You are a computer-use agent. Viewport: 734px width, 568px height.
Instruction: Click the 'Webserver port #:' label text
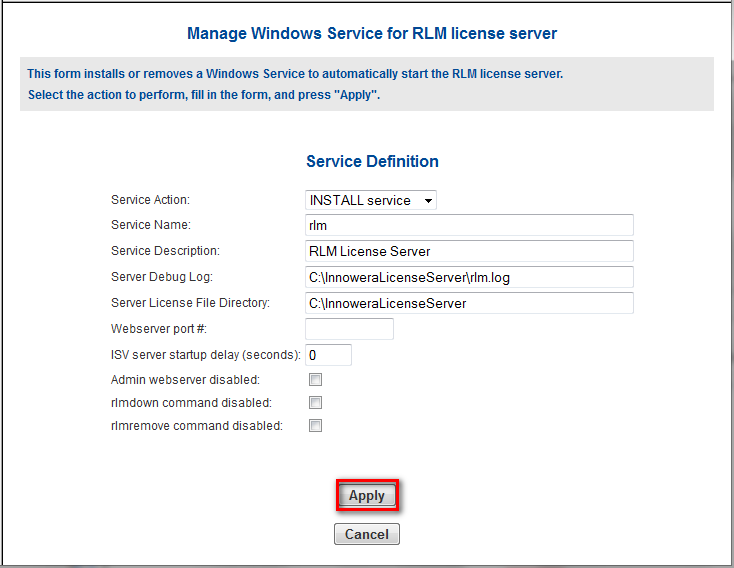coord(158,329)
